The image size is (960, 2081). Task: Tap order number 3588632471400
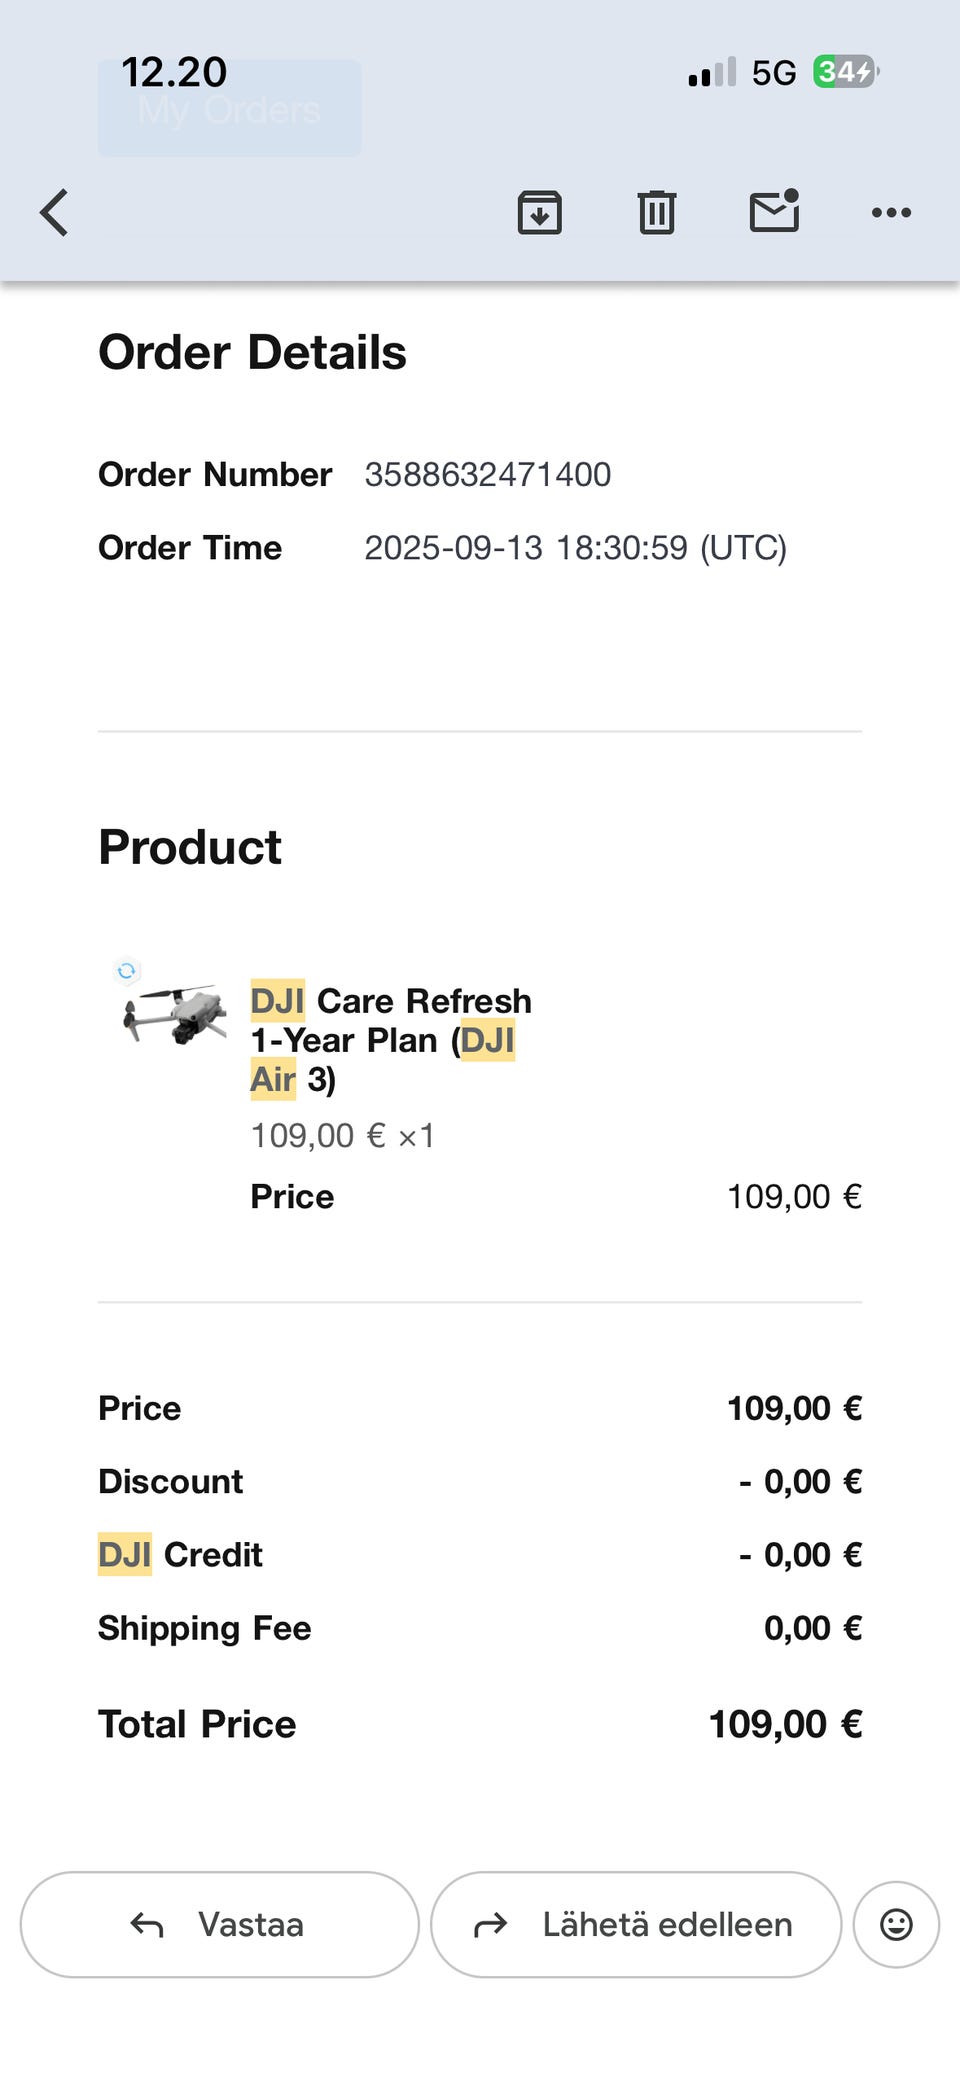pos(487,474)
